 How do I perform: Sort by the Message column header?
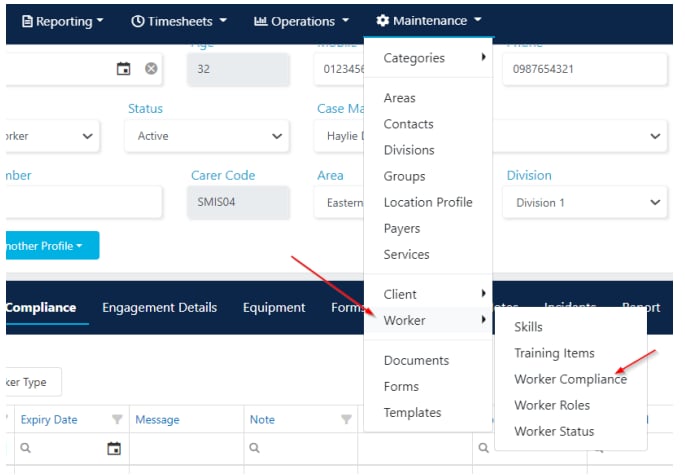[157, 420]
